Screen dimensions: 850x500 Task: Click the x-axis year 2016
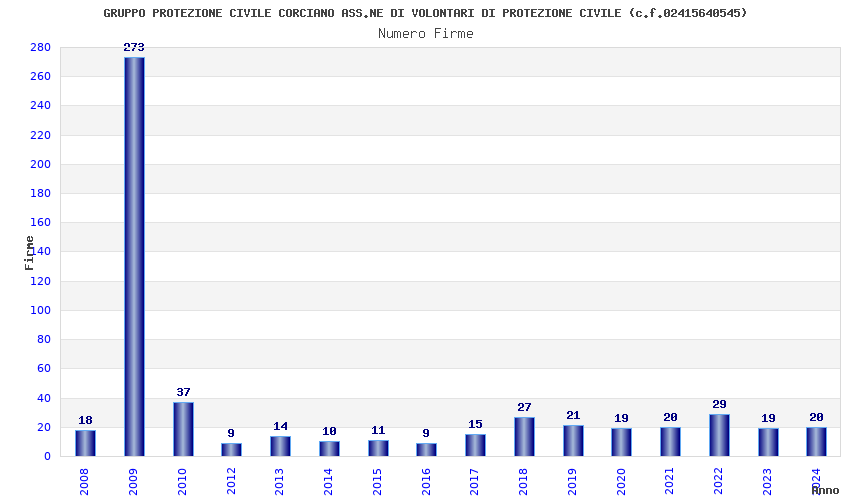(426, 482)
